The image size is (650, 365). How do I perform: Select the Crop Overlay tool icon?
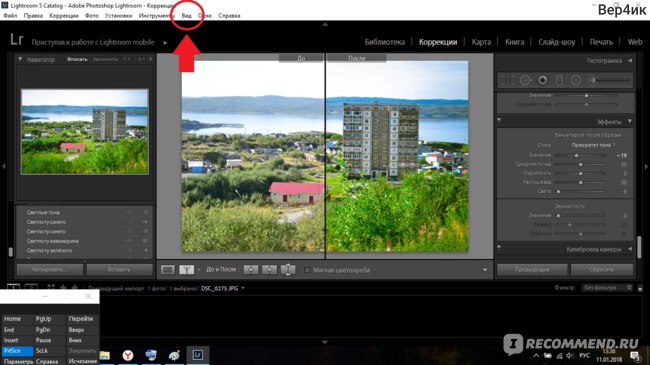pyautogui.click(x=507, y=80)
